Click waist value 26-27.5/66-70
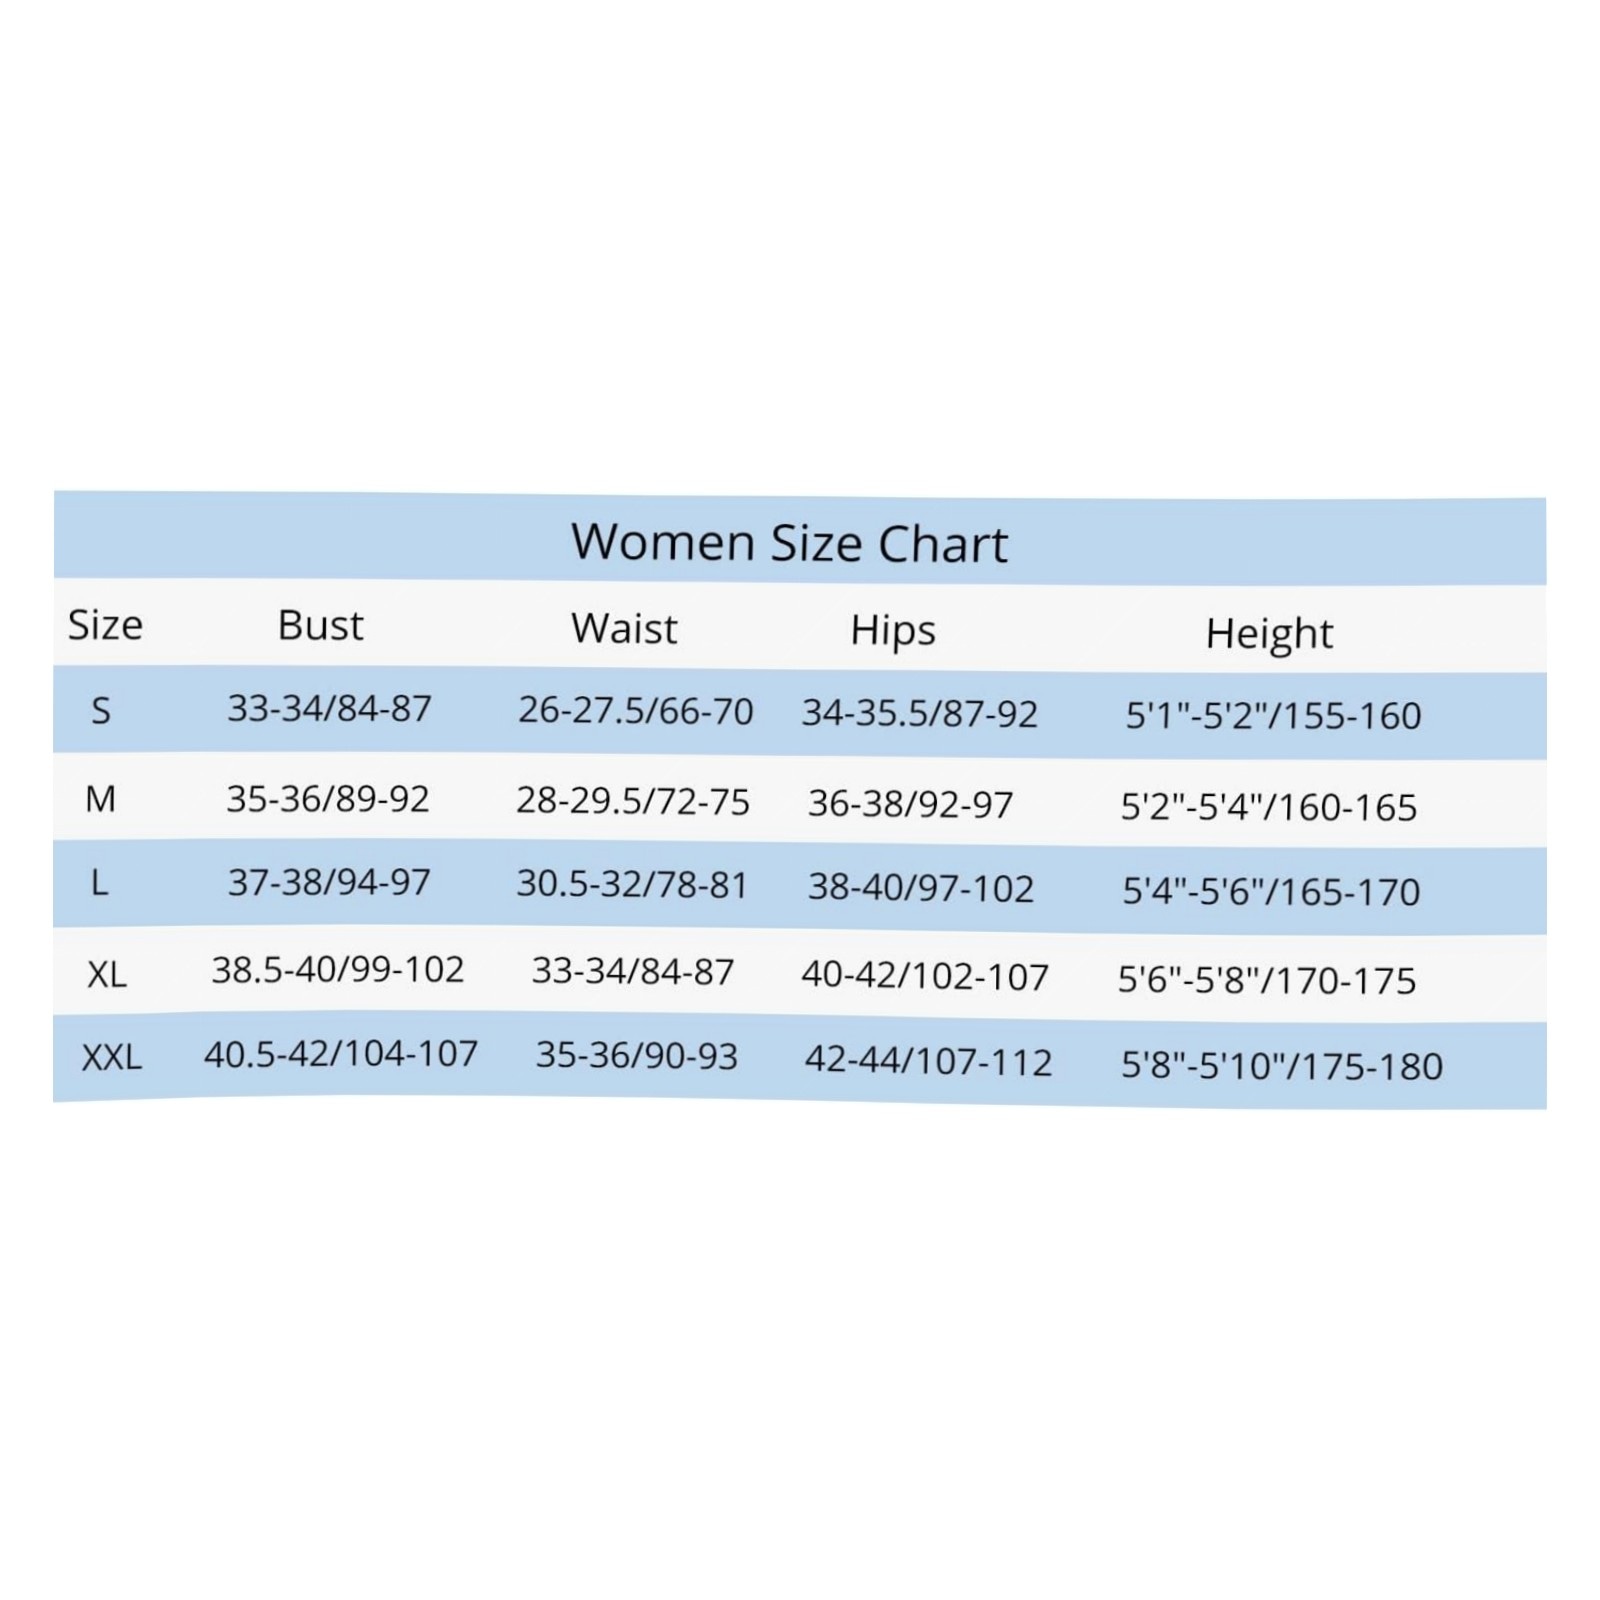 click(x=635, y=711)
